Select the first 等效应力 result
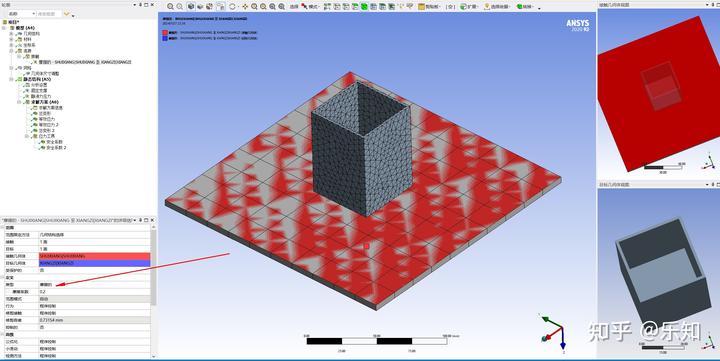 pos(47,119)
